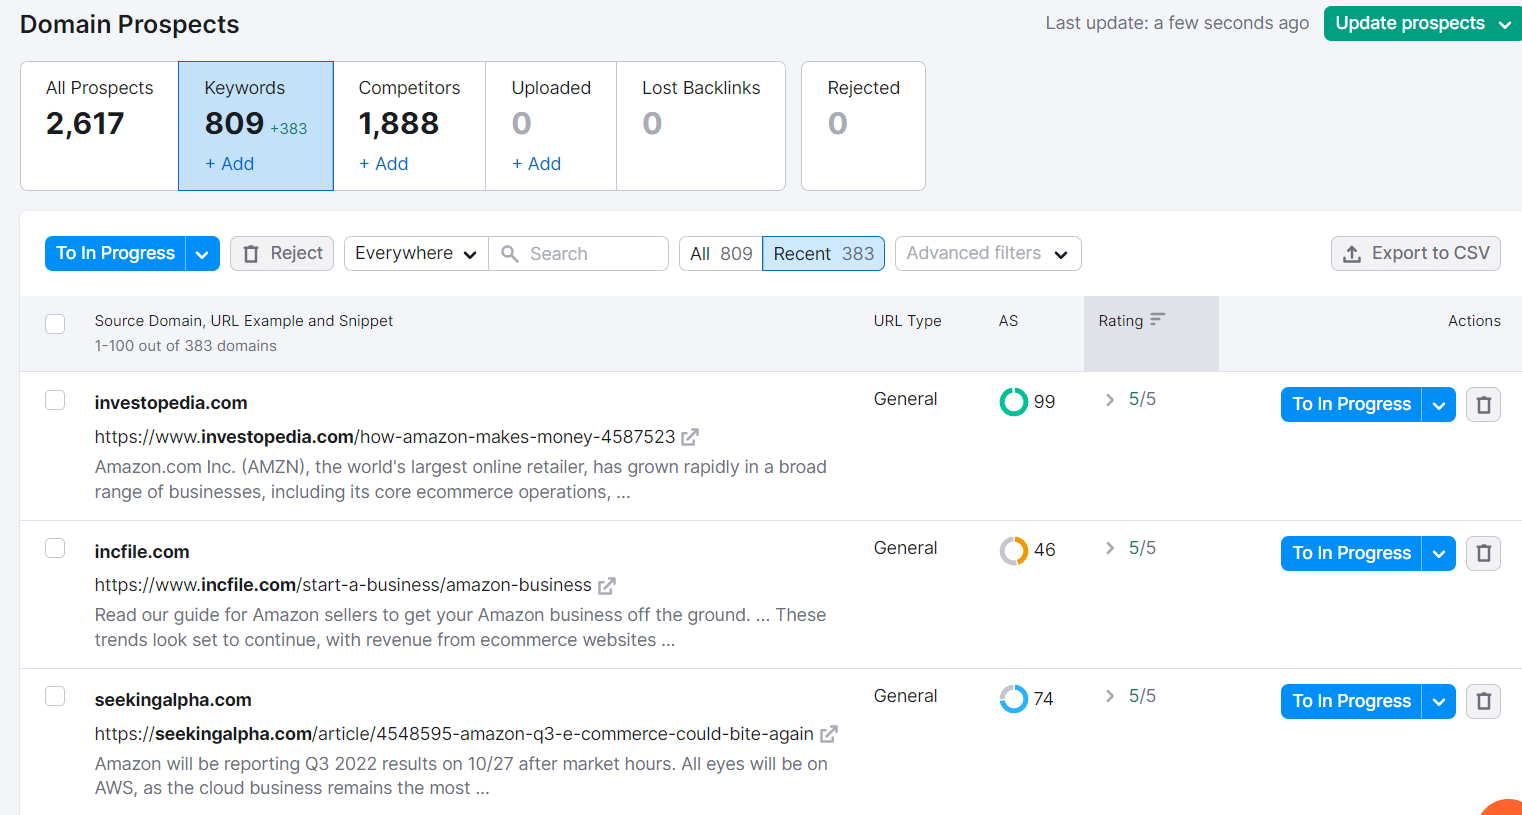Expand seekingalpha.com rating details chevron

1110,696
